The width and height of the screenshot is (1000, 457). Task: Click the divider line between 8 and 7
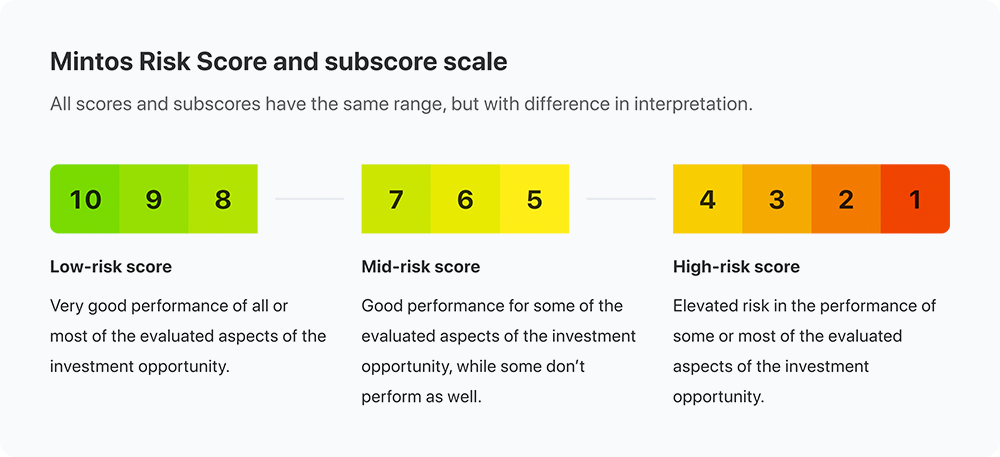pyautogui.click(x=309, y=199)
